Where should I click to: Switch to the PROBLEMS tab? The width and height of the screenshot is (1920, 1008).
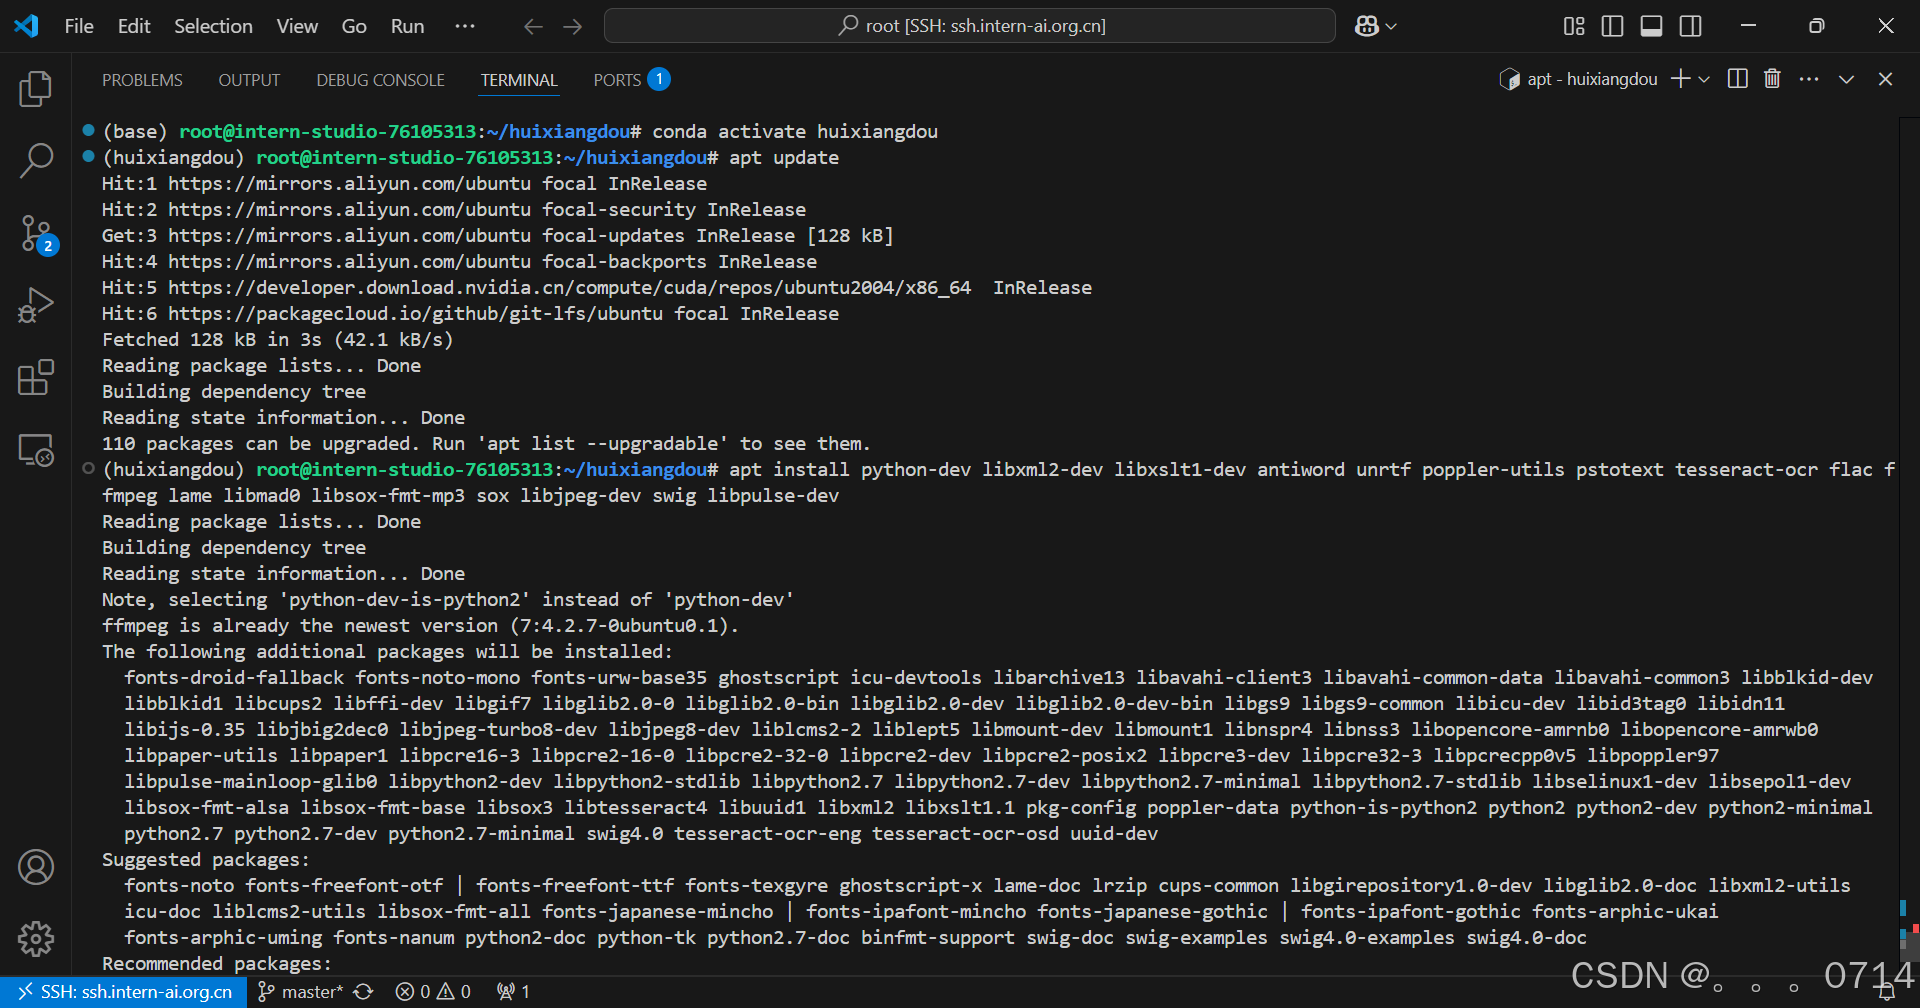[x=142, y=80]
